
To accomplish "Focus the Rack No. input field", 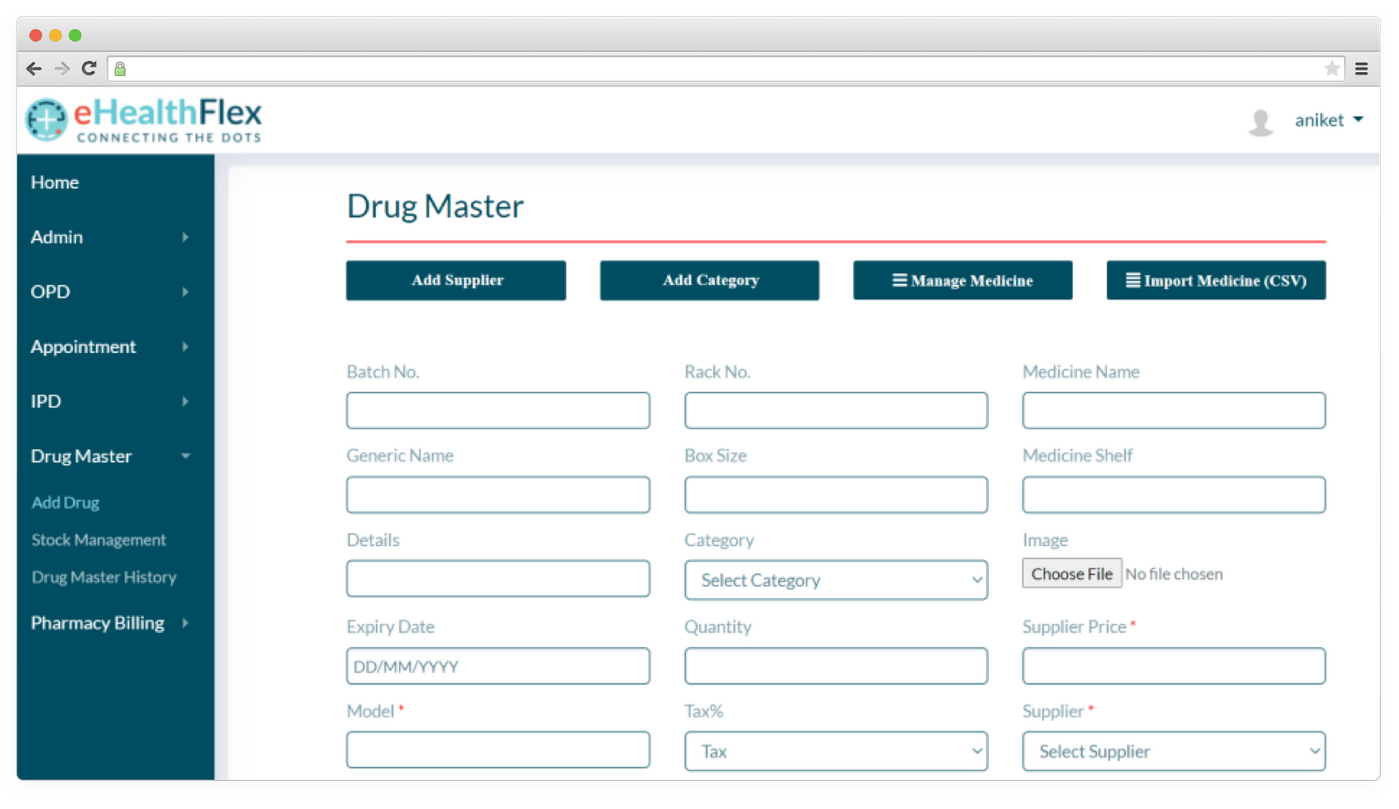I will coord(836,411).
